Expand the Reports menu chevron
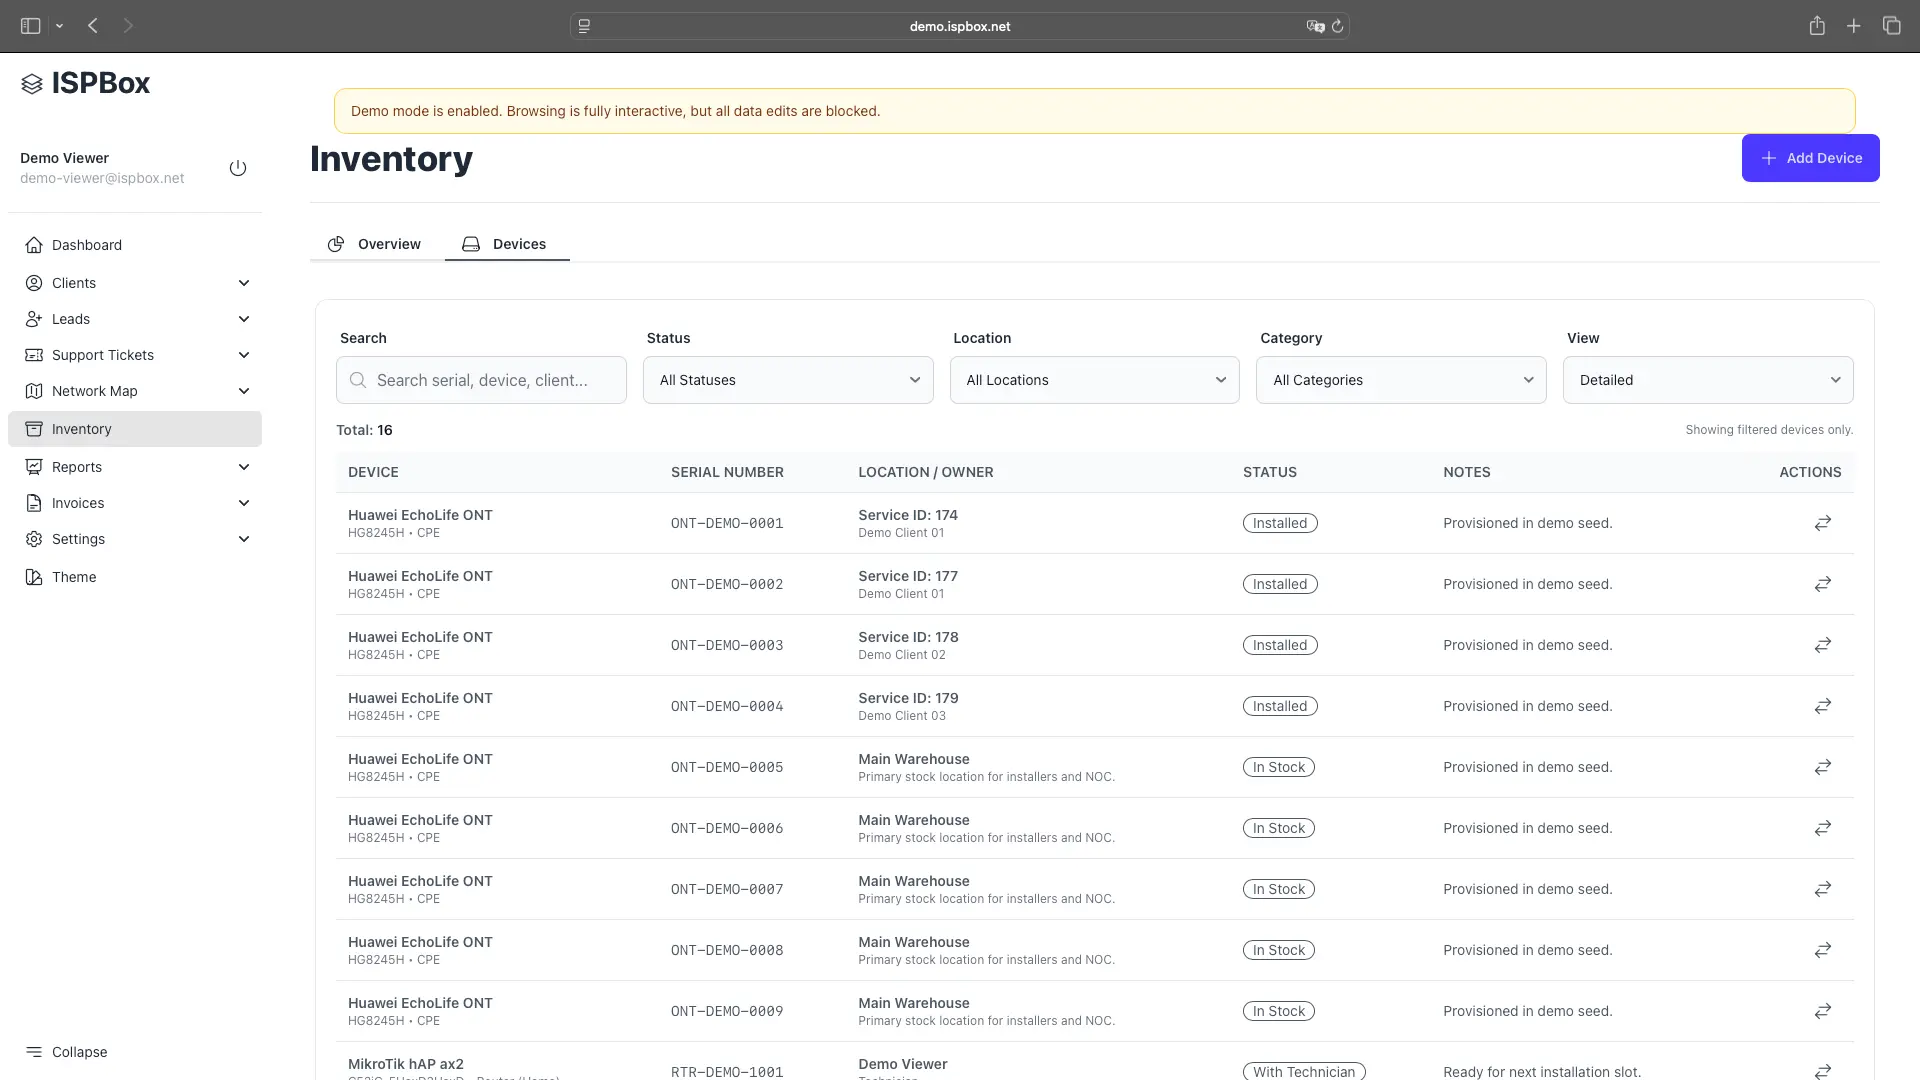The image size is (1920, 1080). click(x=244, y=467)
